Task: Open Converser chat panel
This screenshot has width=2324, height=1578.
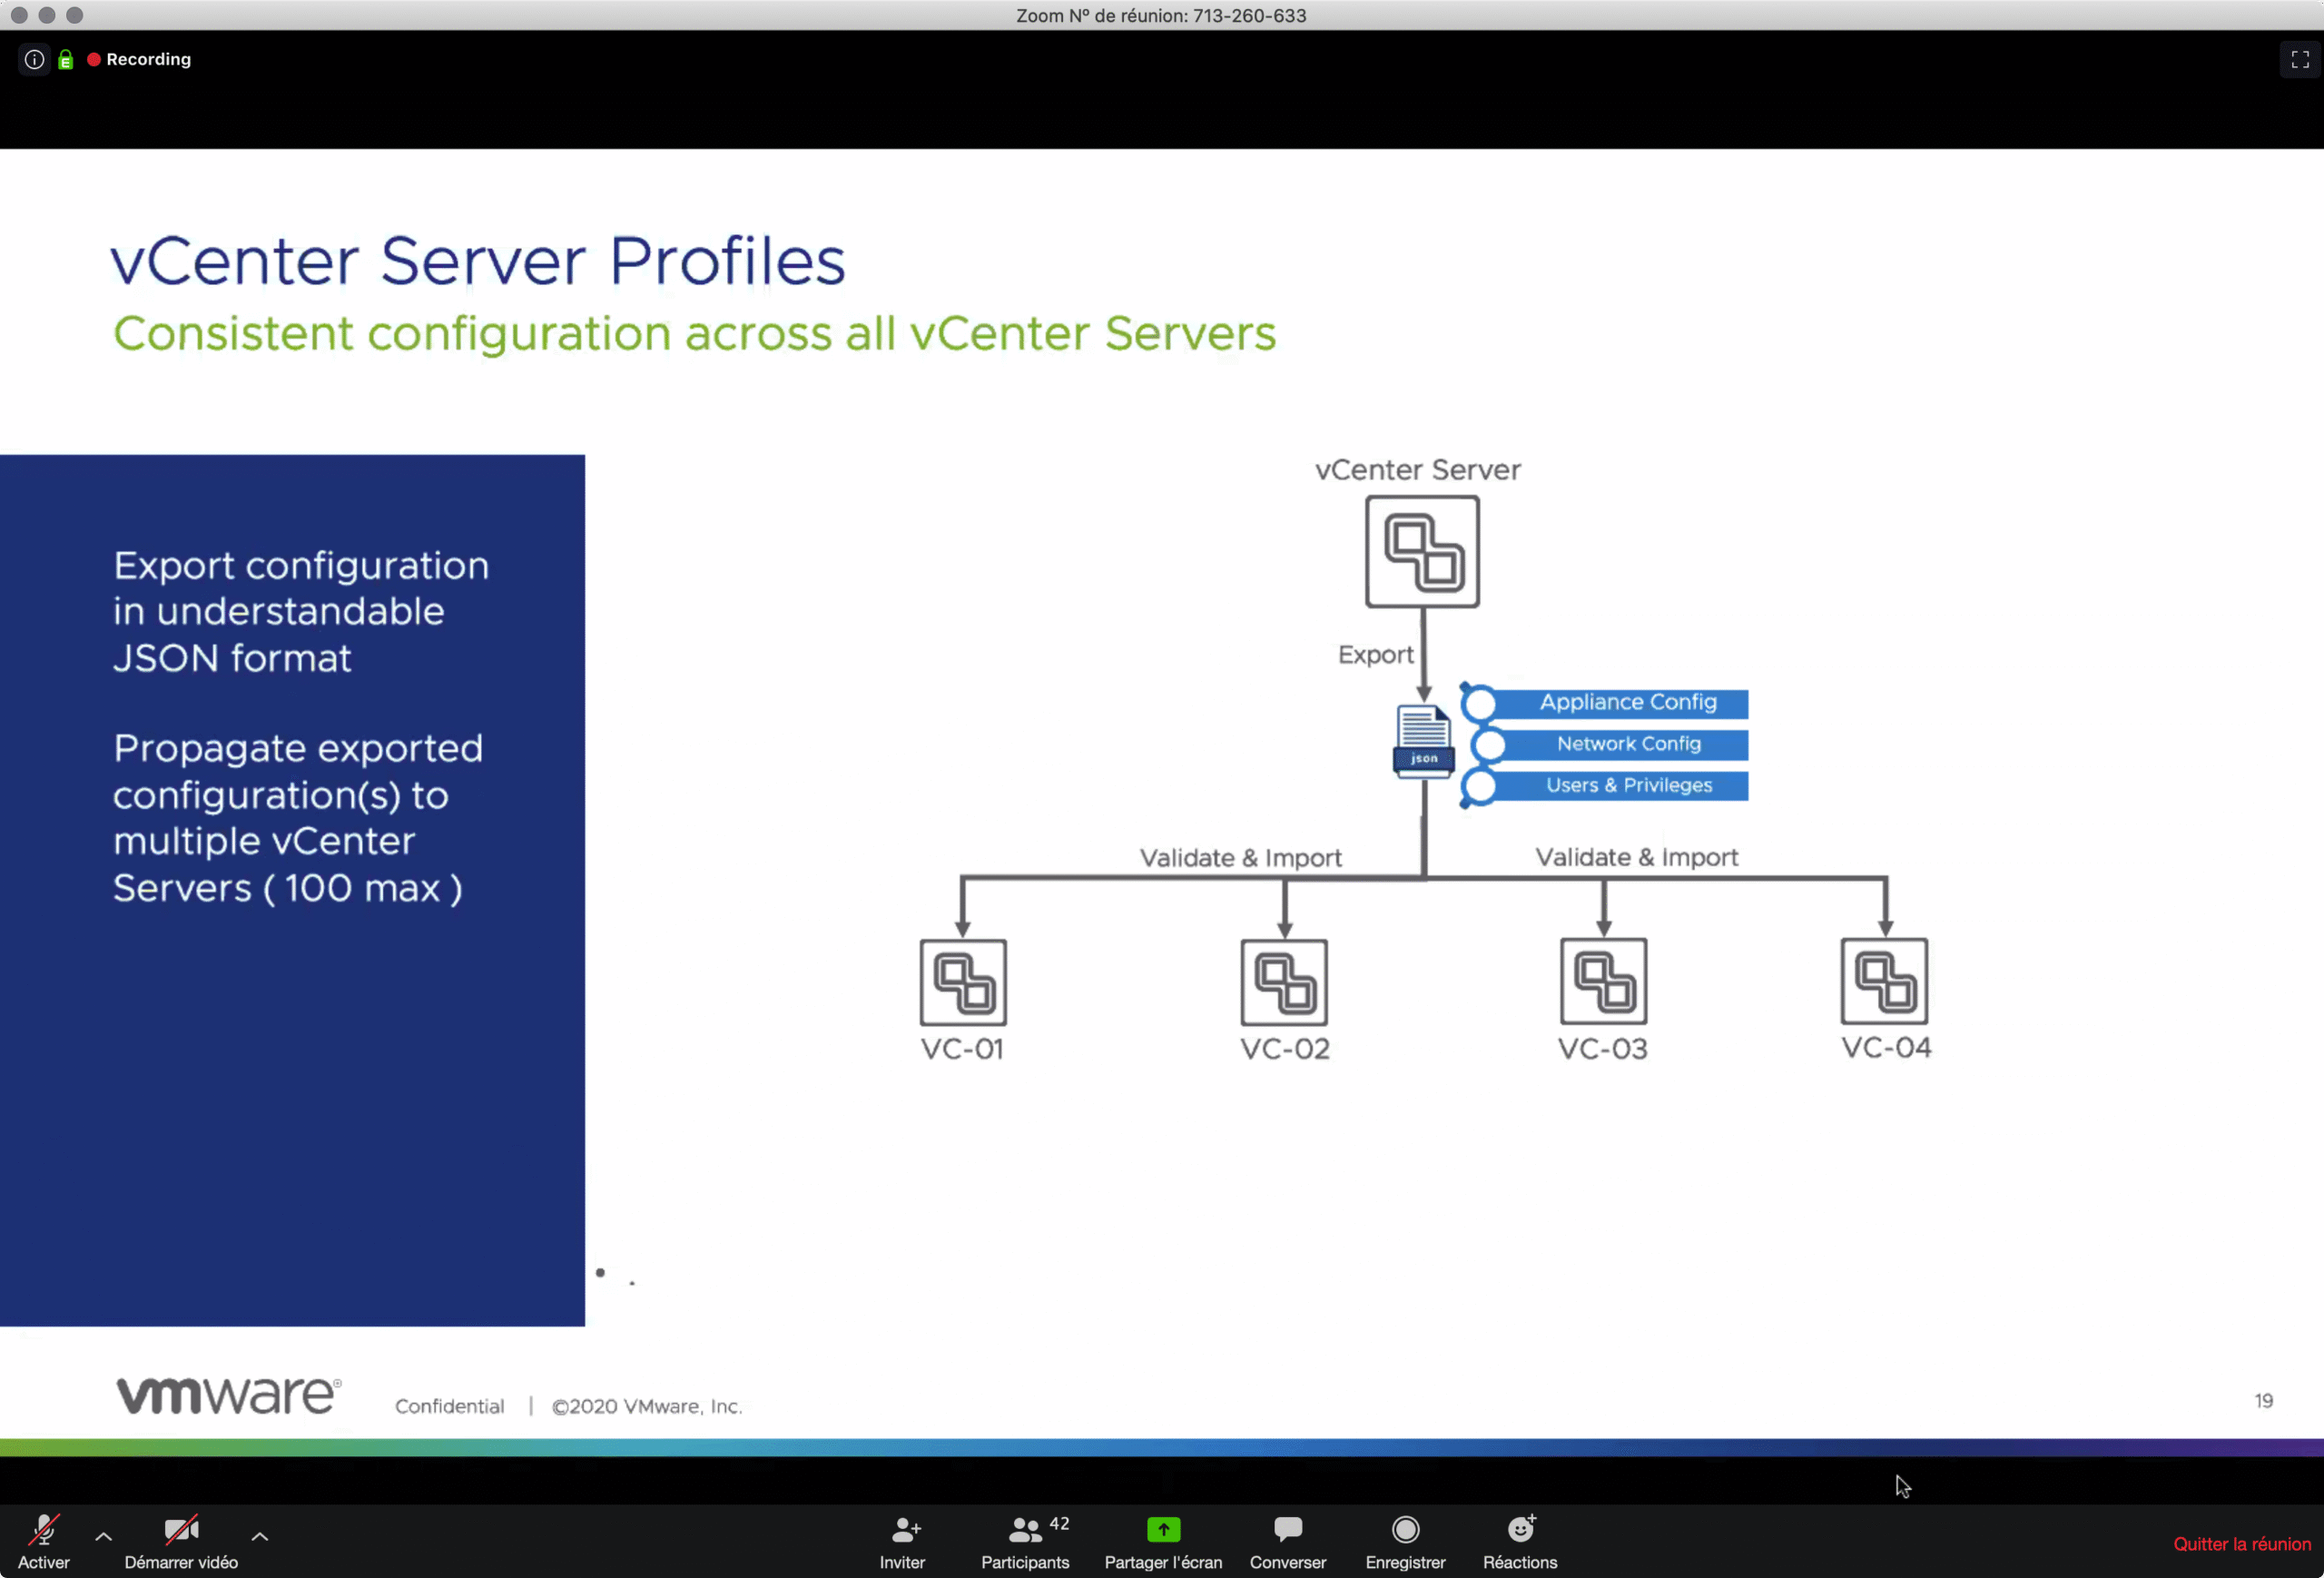Action: [1287, 1541]
